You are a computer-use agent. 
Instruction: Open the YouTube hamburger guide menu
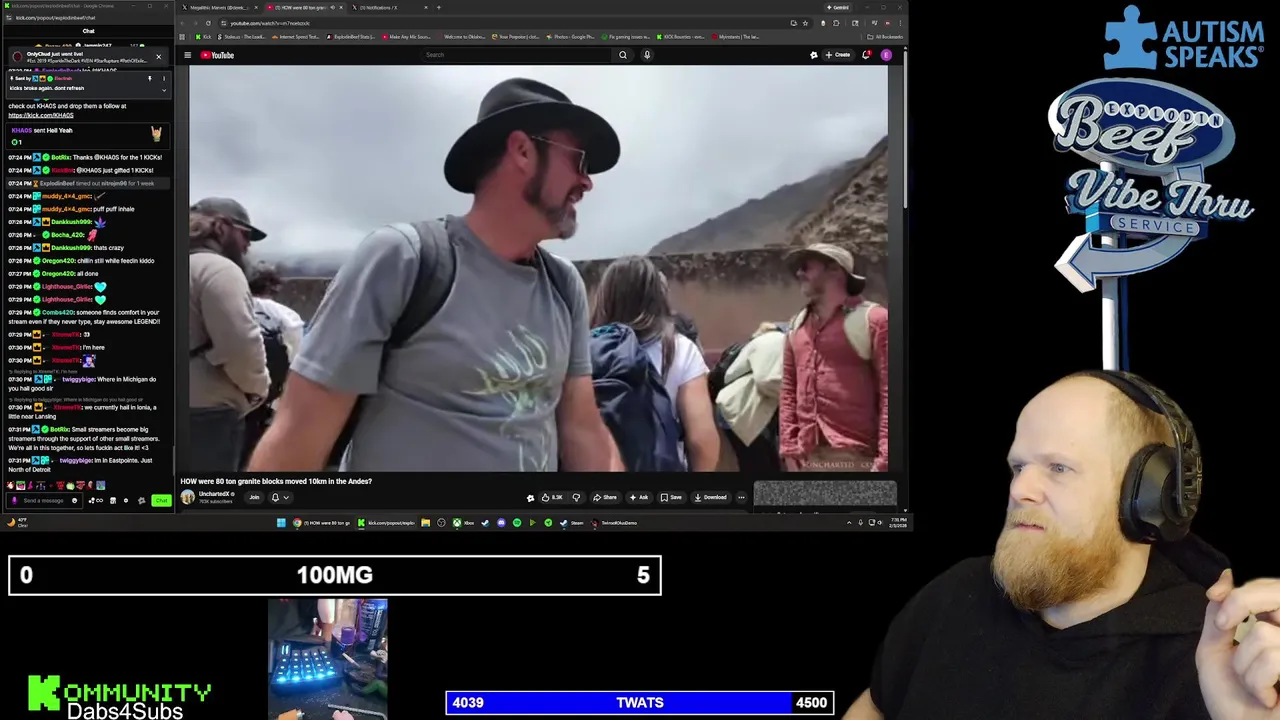[187, 55]
